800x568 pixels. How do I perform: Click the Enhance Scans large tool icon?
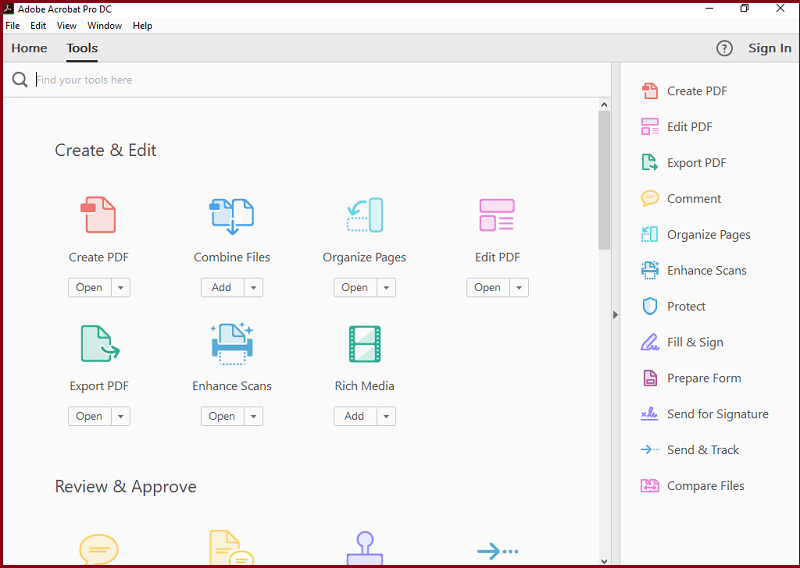tap(232, 343)
